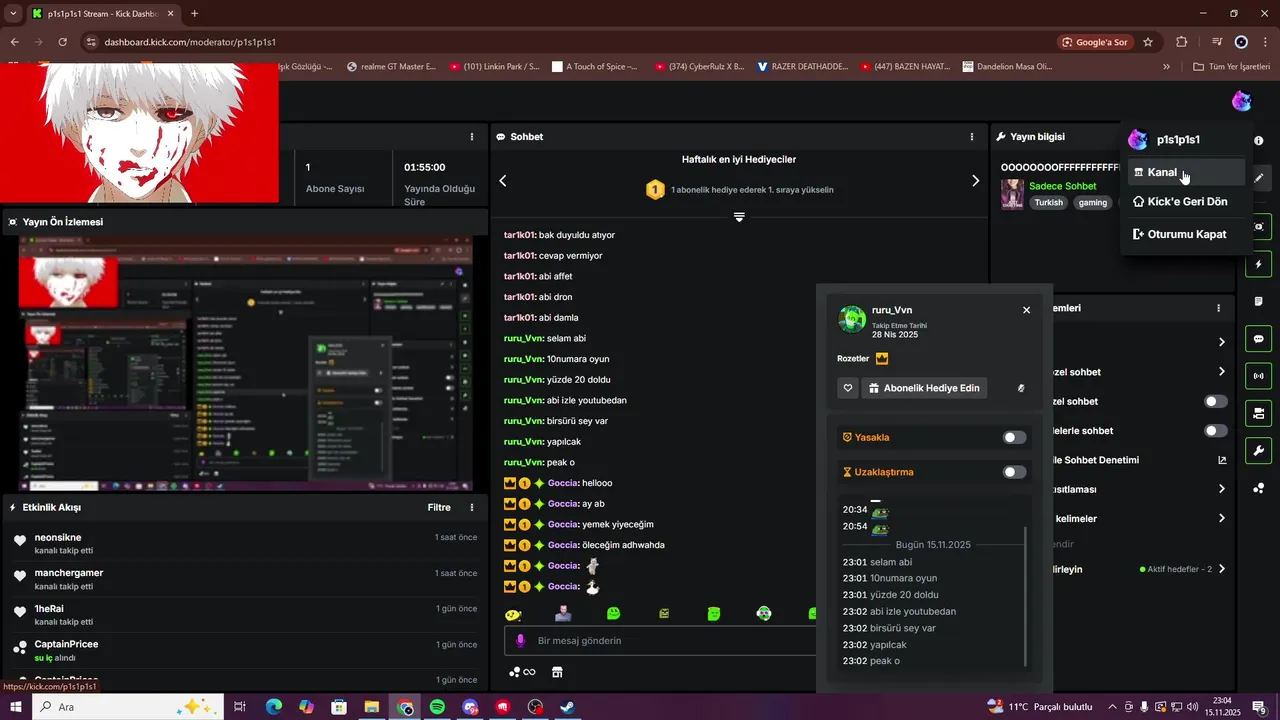This screenshot has height=720, width=1280.
Task: Open the Linkin Park bookmark
Action: [495, 67]
